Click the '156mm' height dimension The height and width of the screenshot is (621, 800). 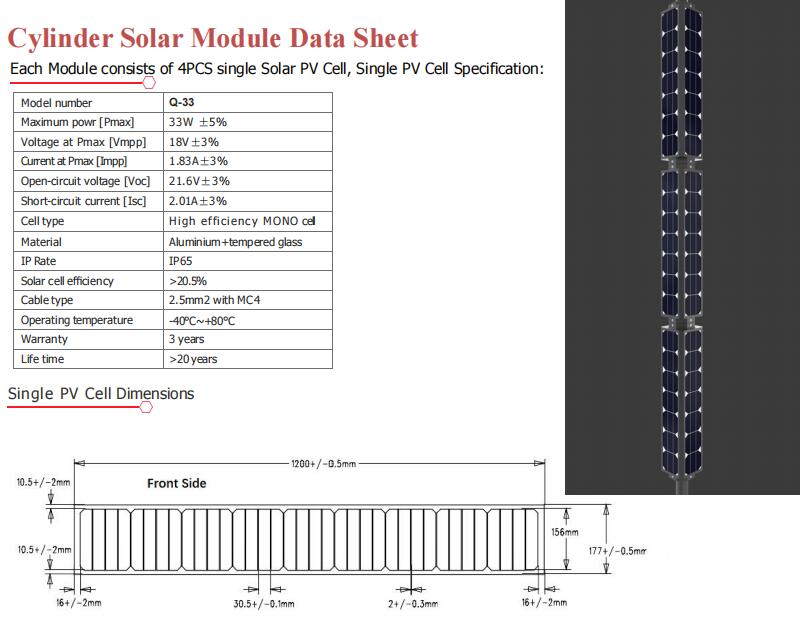click(x=565, y=532)
